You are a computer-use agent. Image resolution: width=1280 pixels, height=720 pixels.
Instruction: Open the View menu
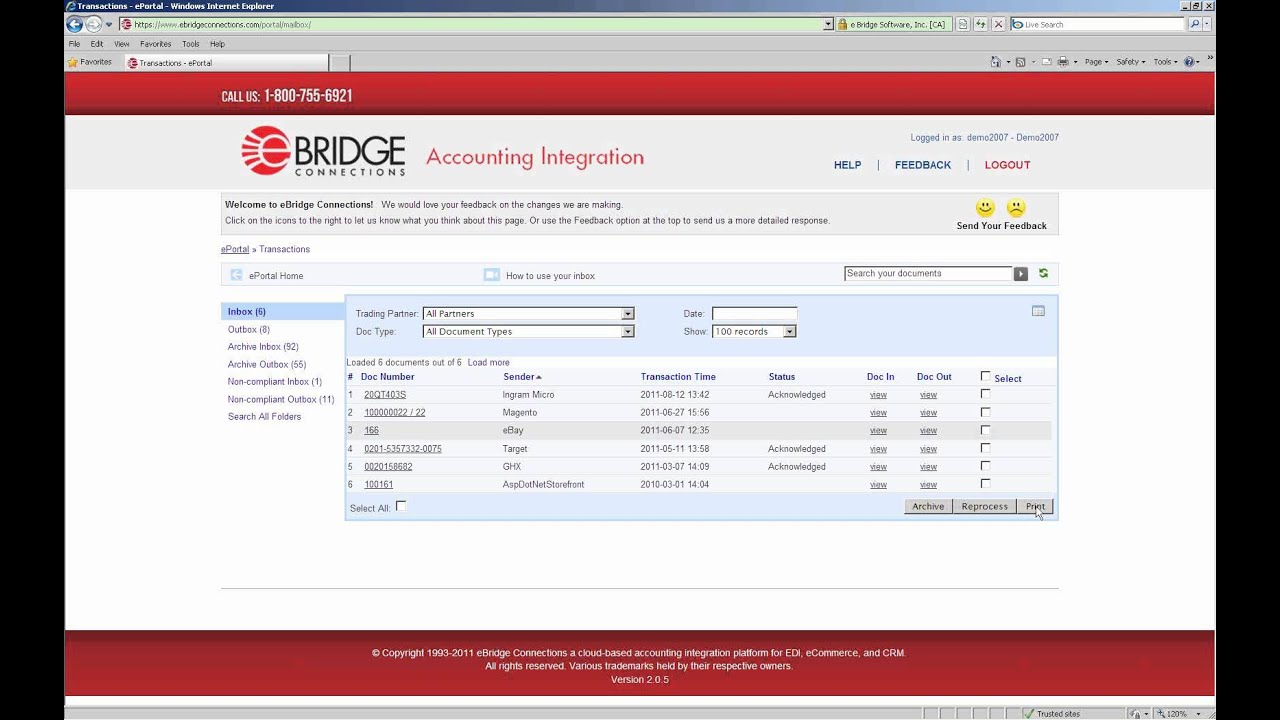click(x=122, y=44)
